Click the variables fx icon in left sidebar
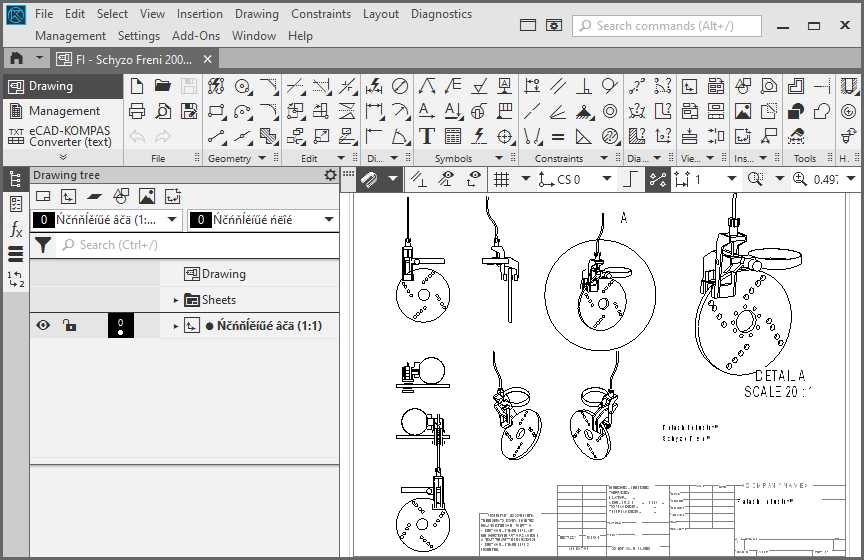The image size is (864, 560). (x=15, y=230)
